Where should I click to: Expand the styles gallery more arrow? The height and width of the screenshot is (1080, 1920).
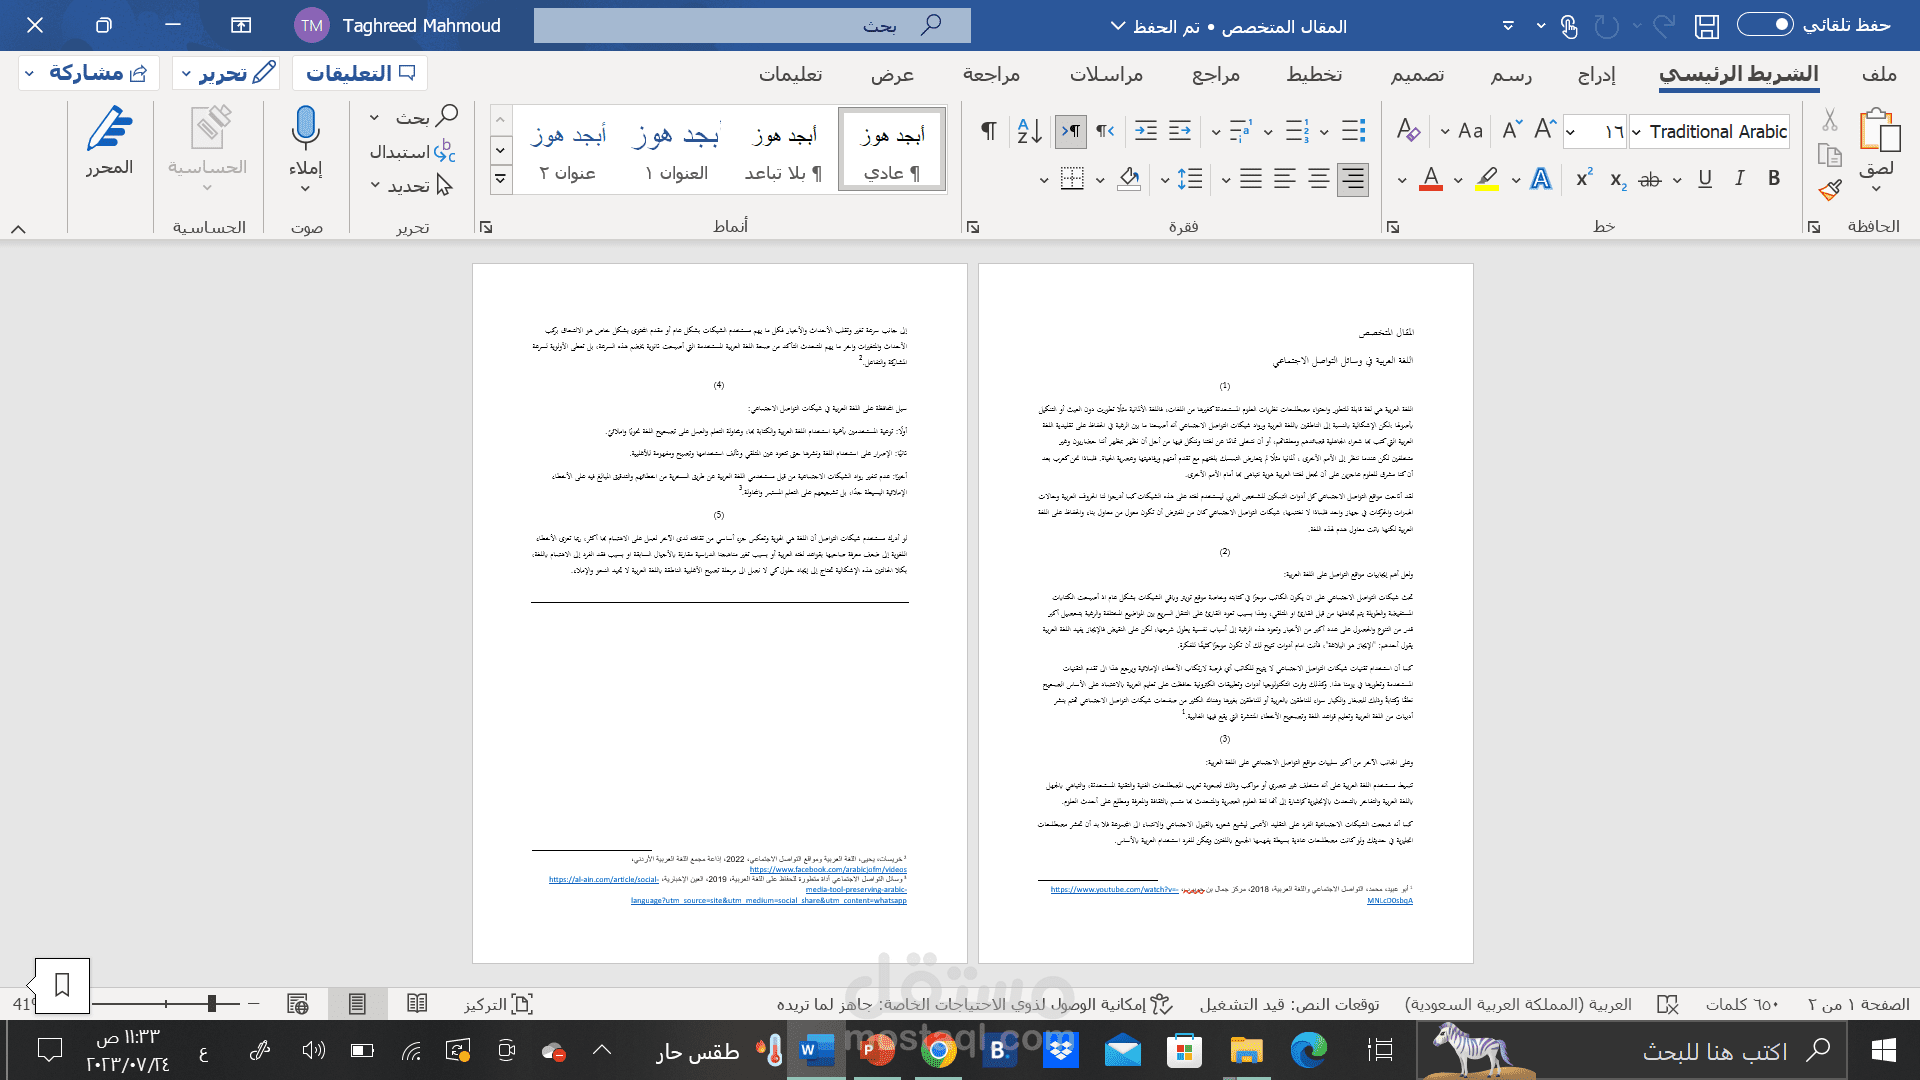coord(500,180)
